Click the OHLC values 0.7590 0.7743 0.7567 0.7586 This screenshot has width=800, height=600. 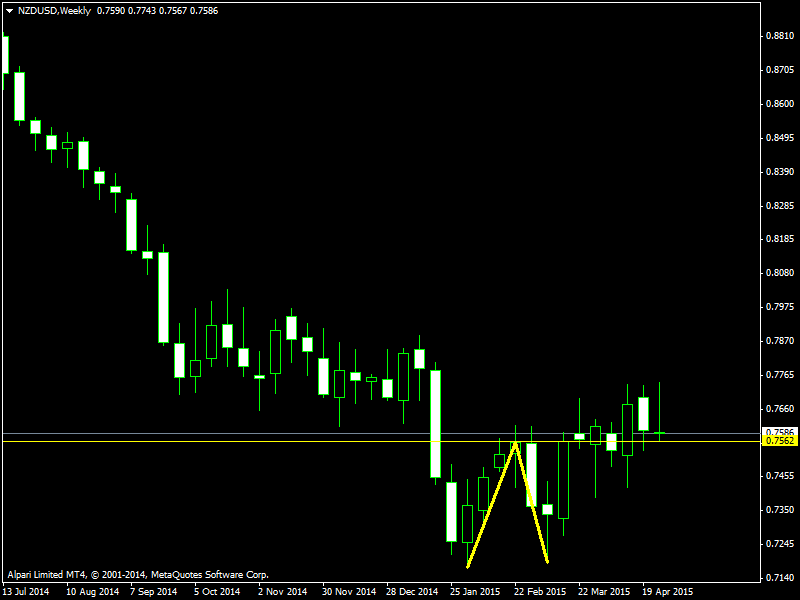pos(157,11)
